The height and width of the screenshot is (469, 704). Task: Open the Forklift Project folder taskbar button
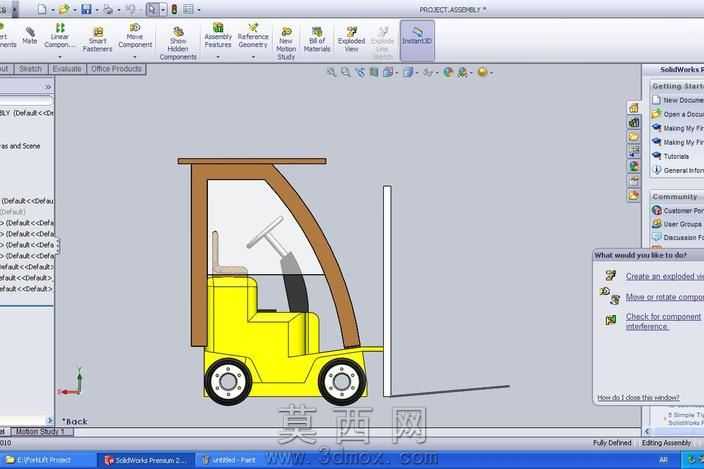pos(48,460)
